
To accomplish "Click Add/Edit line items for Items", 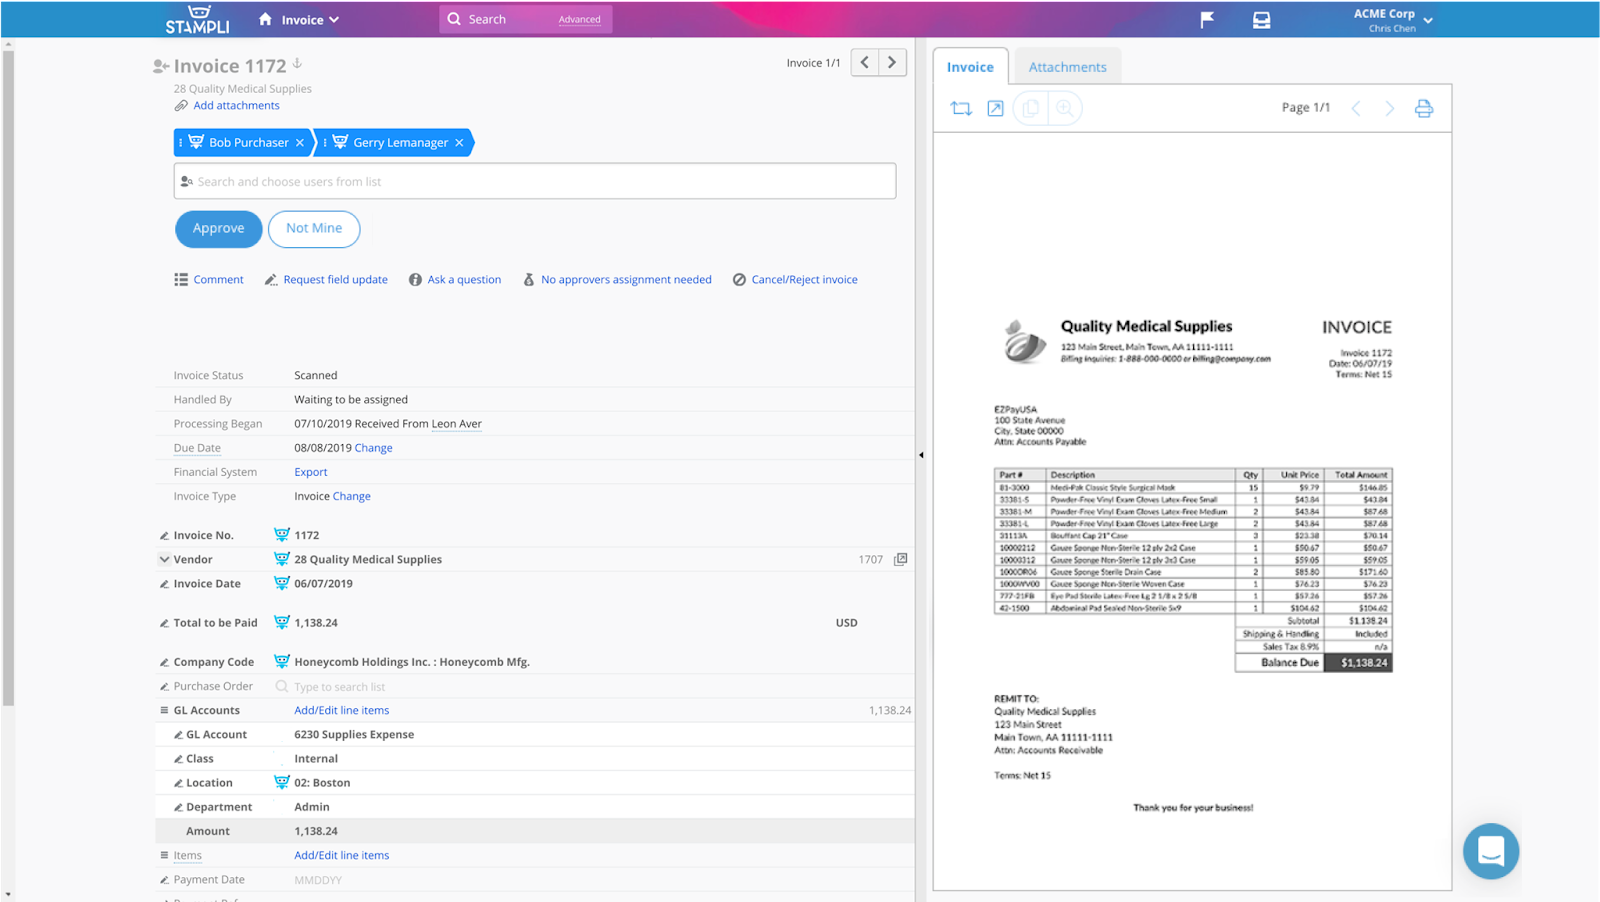I will pos(341,855).
